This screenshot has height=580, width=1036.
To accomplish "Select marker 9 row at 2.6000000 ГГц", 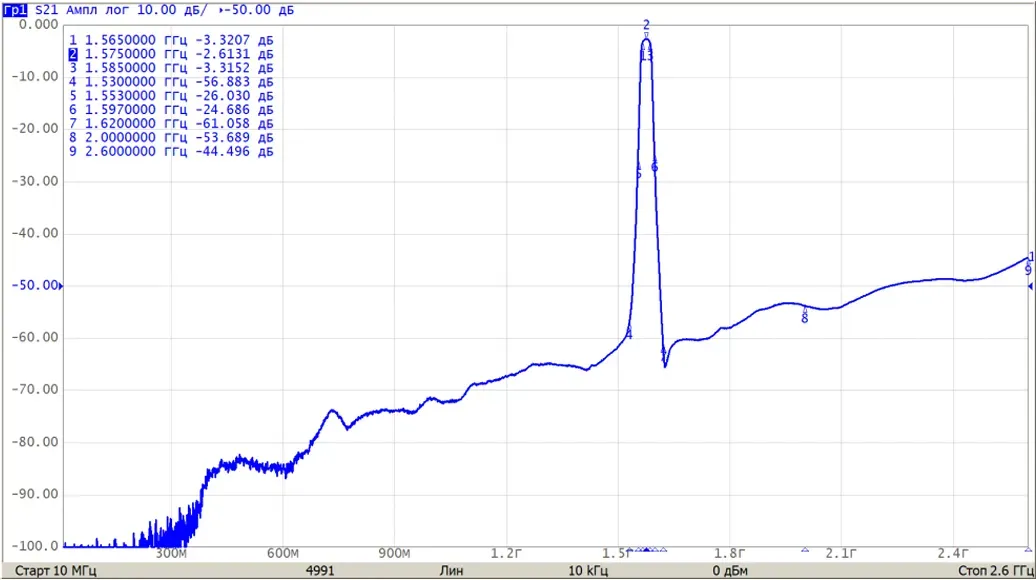I will [x=171, y=151].
